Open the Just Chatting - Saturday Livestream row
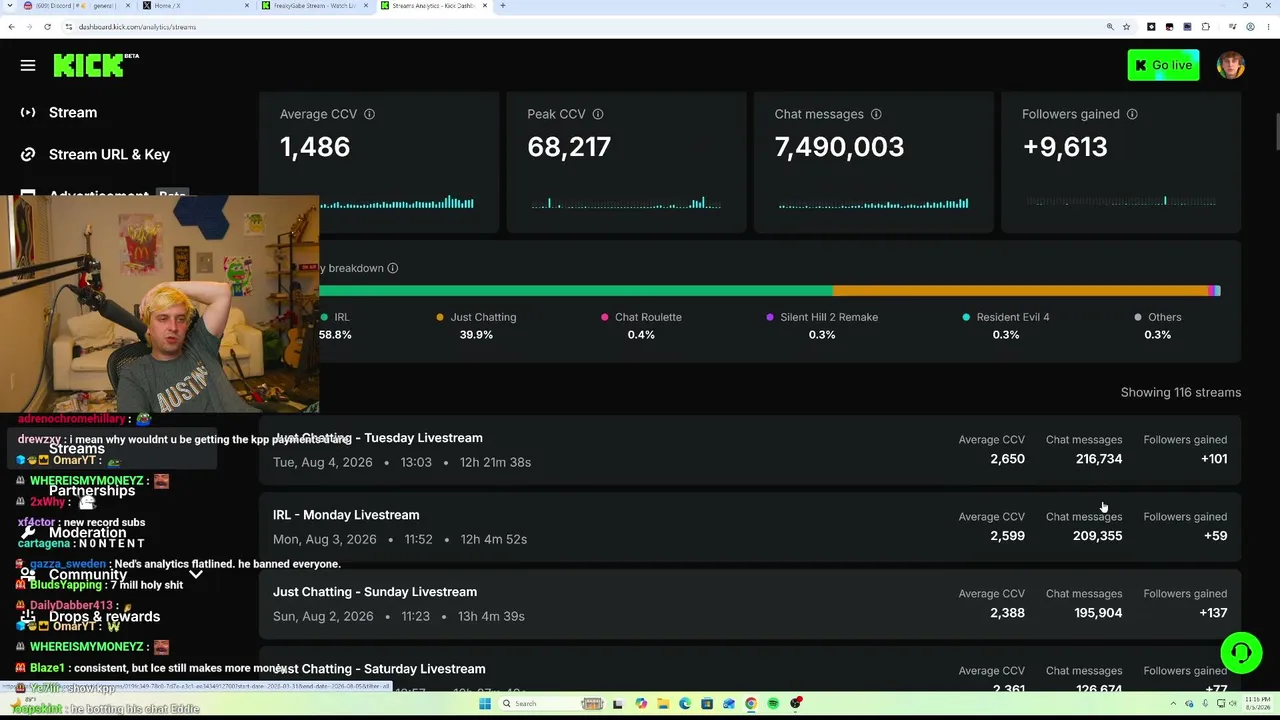Screen dimensions: 1280x720 pos(750,669)
